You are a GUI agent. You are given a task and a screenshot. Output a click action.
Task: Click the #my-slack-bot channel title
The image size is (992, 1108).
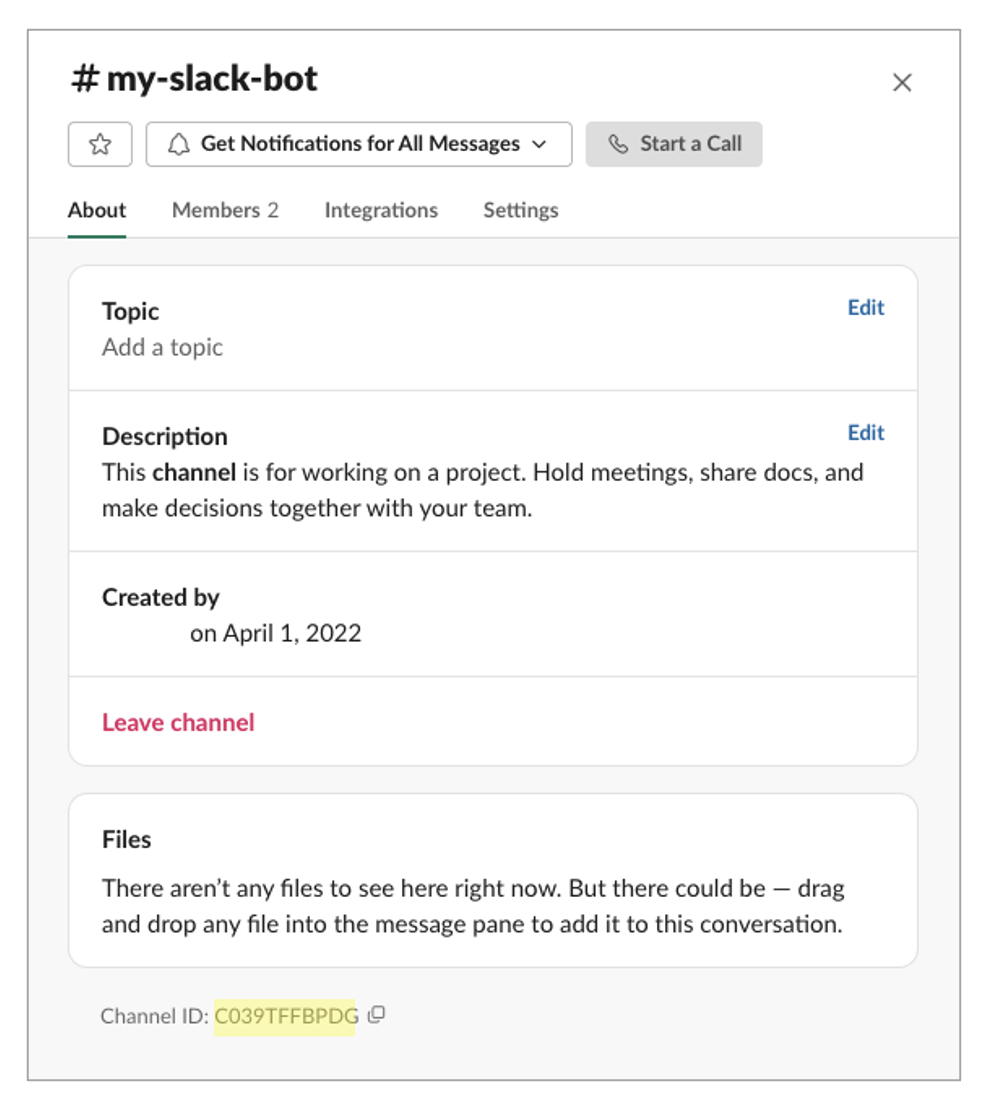tap(194, 78)
